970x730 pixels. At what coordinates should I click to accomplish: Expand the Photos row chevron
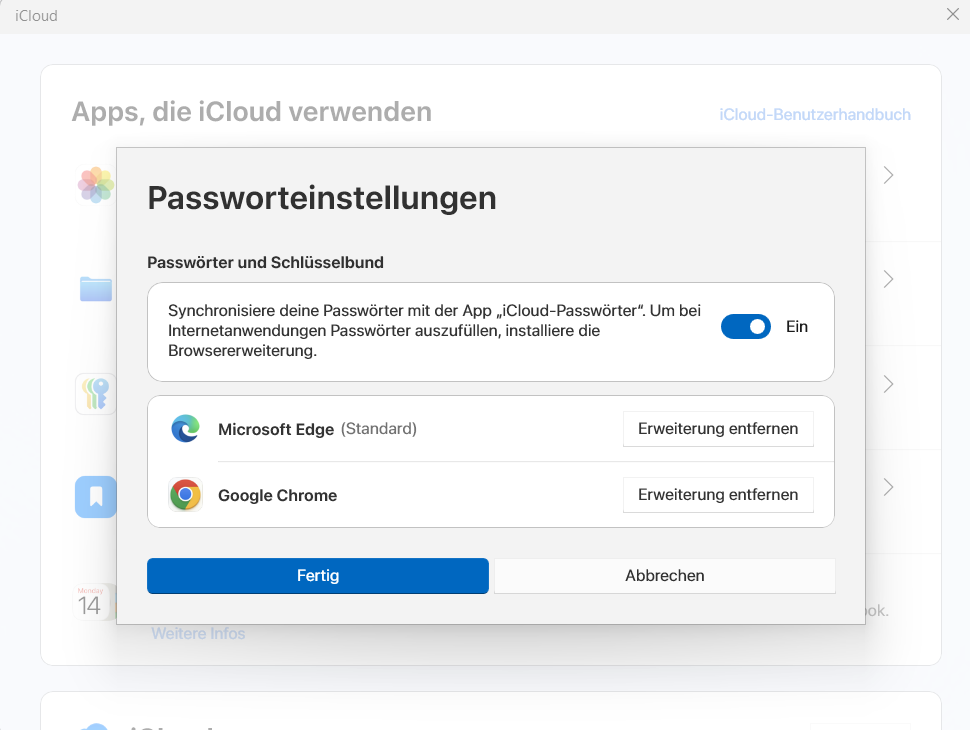(x=888, y=176)
